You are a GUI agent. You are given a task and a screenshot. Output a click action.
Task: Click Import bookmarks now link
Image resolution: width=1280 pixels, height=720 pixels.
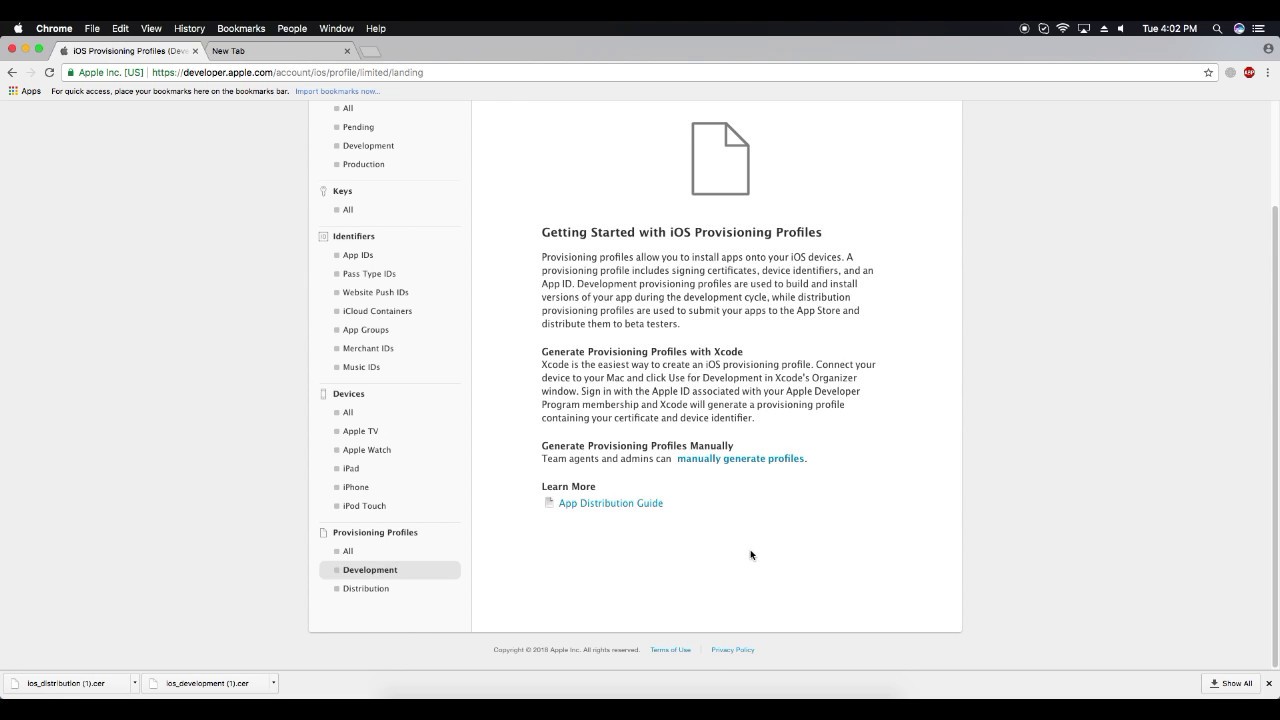pos(337,91)
